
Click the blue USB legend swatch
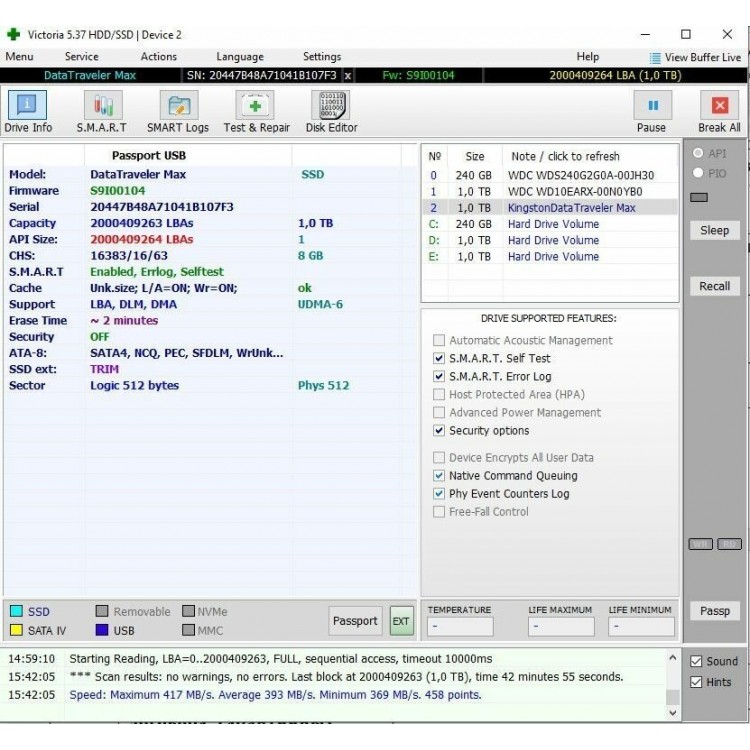(x=102, y=630)
